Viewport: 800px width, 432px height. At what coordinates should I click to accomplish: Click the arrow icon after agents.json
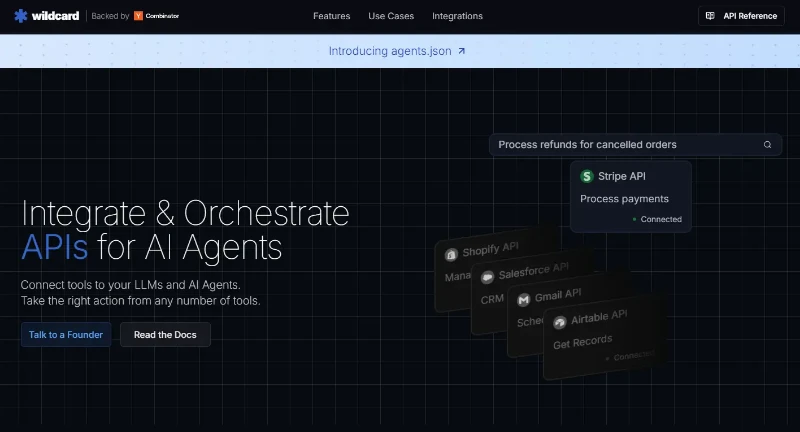click(x=461, y=51)
